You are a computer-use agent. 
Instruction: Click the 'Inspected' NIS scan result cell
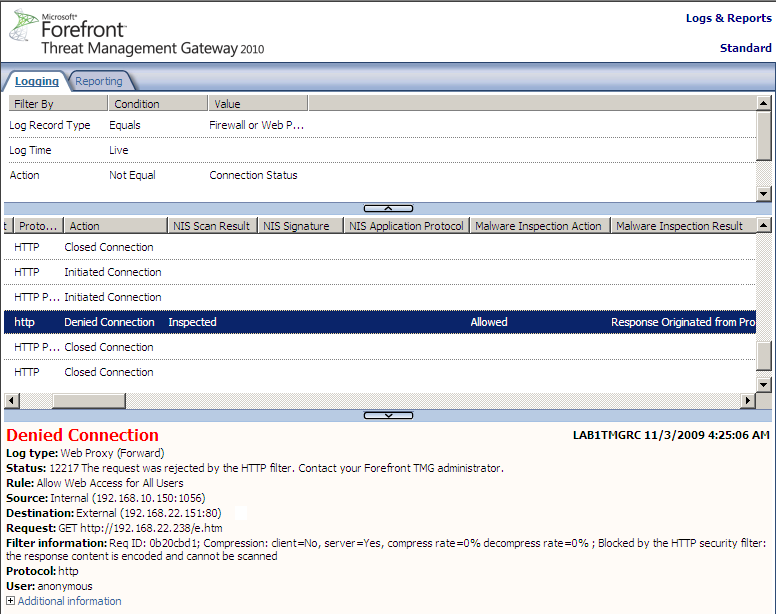point(193,322)
